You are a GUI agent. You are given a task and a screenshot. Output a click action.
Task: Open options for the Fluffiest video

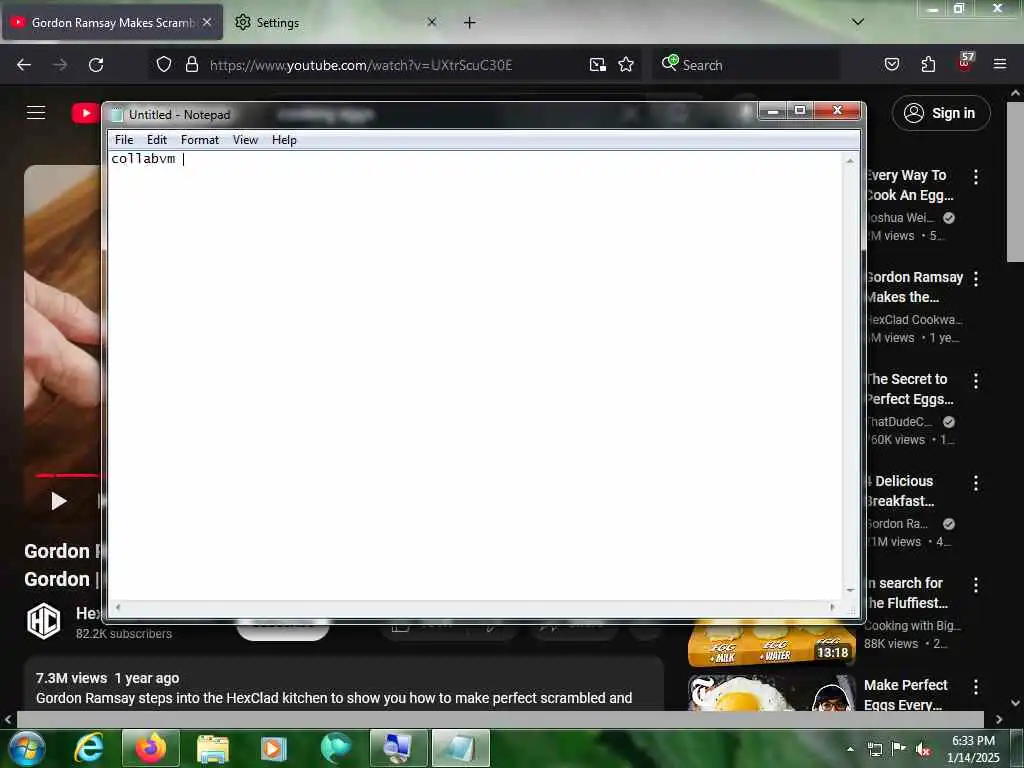pyautogui.click(x=976, y=584)
